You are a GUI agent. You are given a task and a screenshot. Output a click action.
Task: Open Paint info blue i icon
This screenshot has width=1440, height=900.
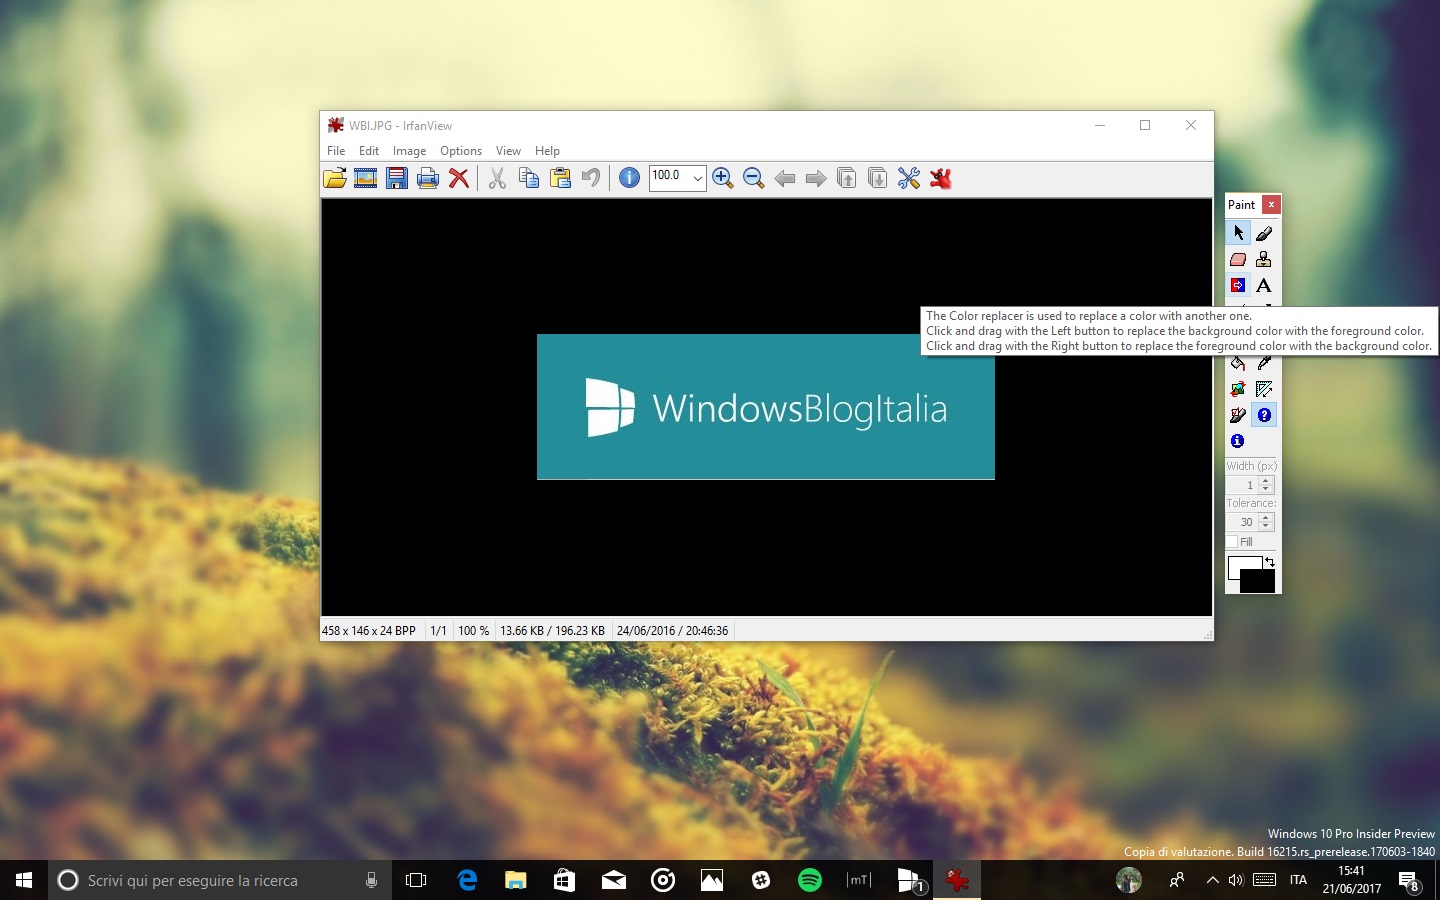coord(1238,441)
